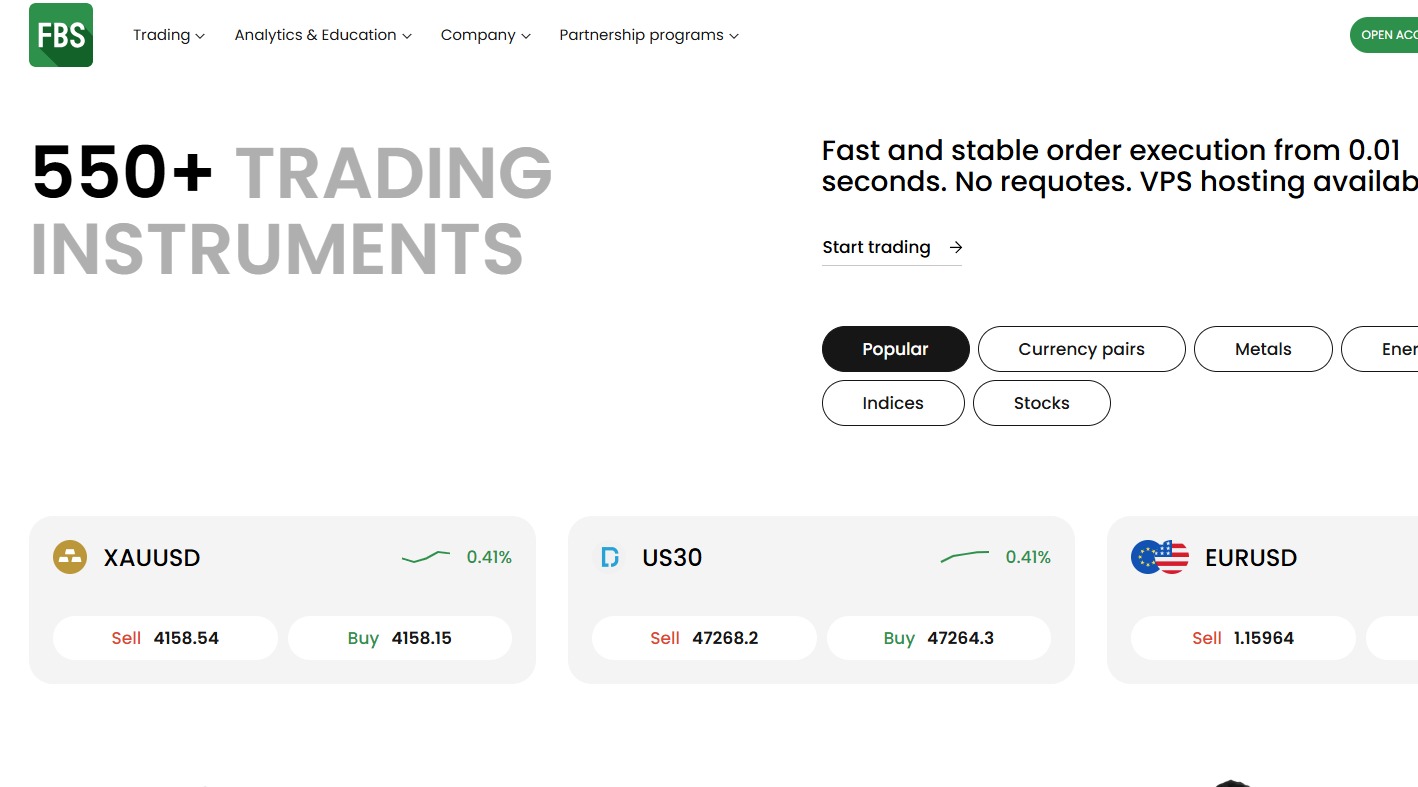This screenshot has height=787, width=1418.
Task: Click the US30 index icon
Action: [609, 557]
